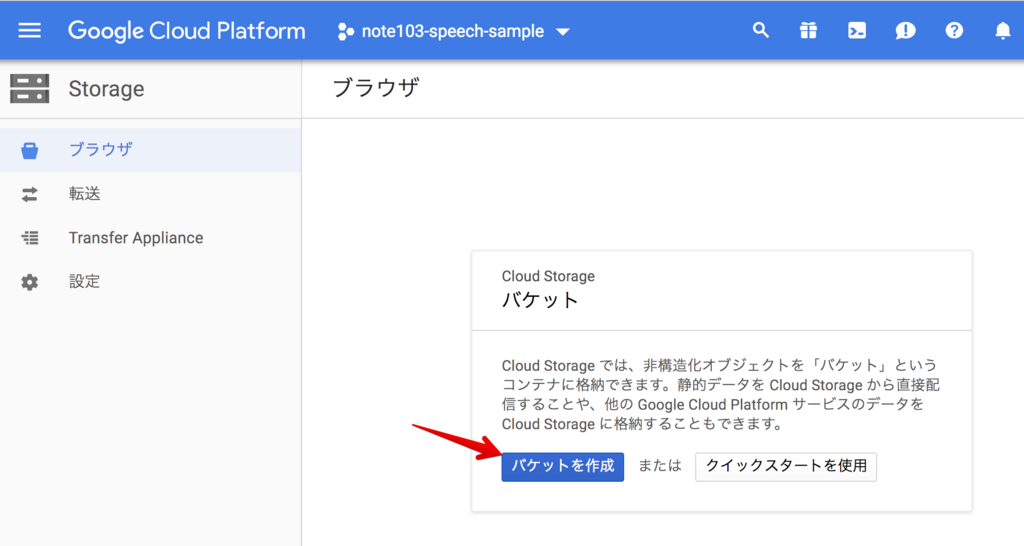Open the gift free trial icon
Image resolution: width=1024 pixels, height=546 pixels.
pyautogui.click(x=808, y=31)
